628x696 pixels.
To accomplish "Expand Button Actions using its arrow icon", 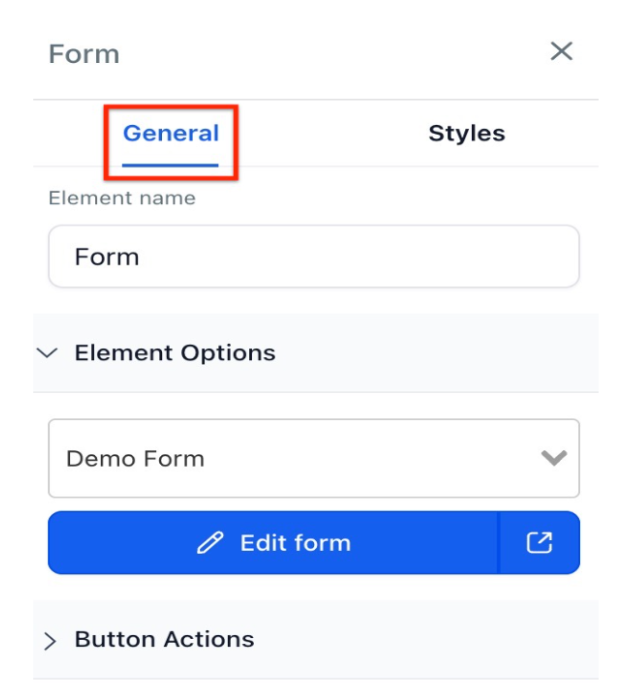I will [x=50, y=641].
